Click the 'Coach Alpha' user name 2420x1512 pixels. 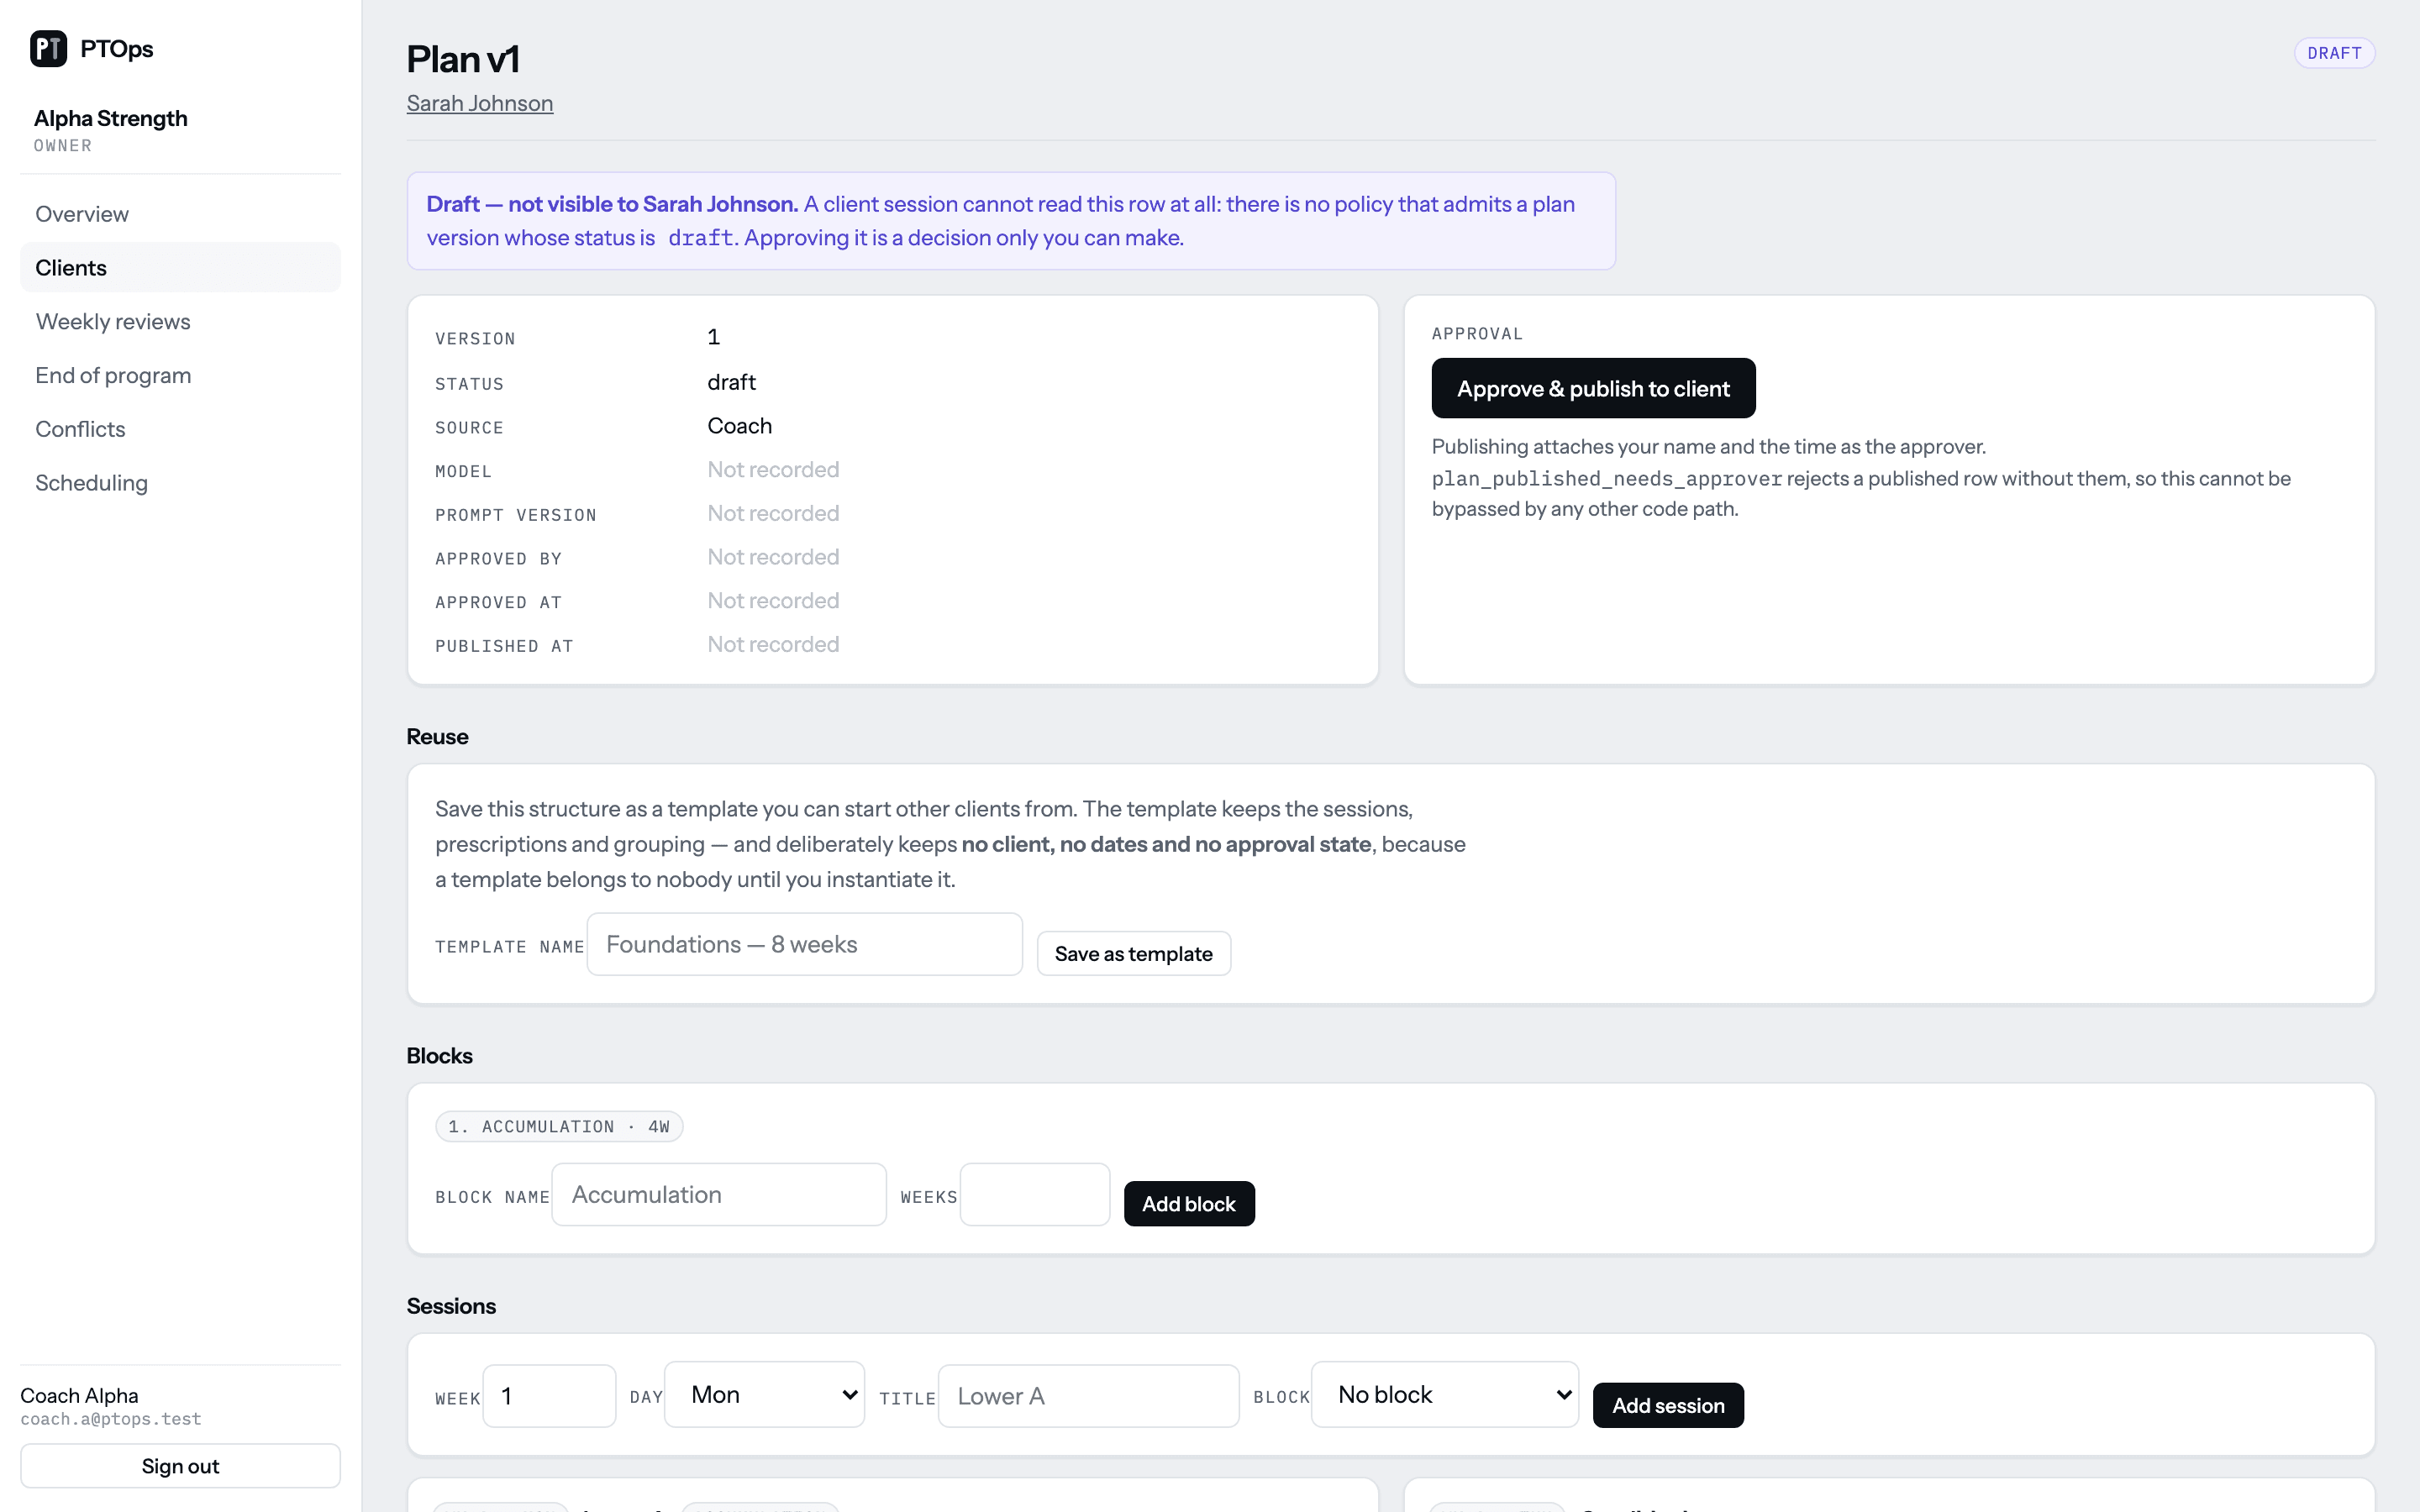click(79, 1395)
